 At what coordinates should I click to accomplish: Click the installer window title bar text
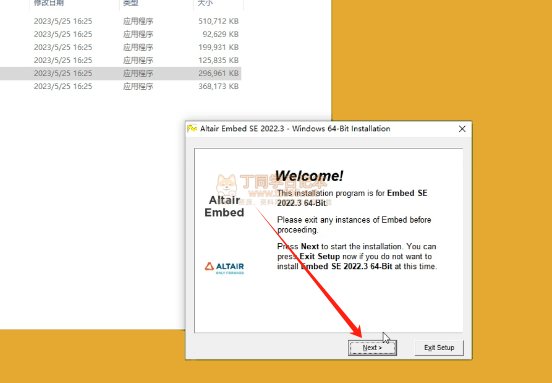click(x=295, y=128)
